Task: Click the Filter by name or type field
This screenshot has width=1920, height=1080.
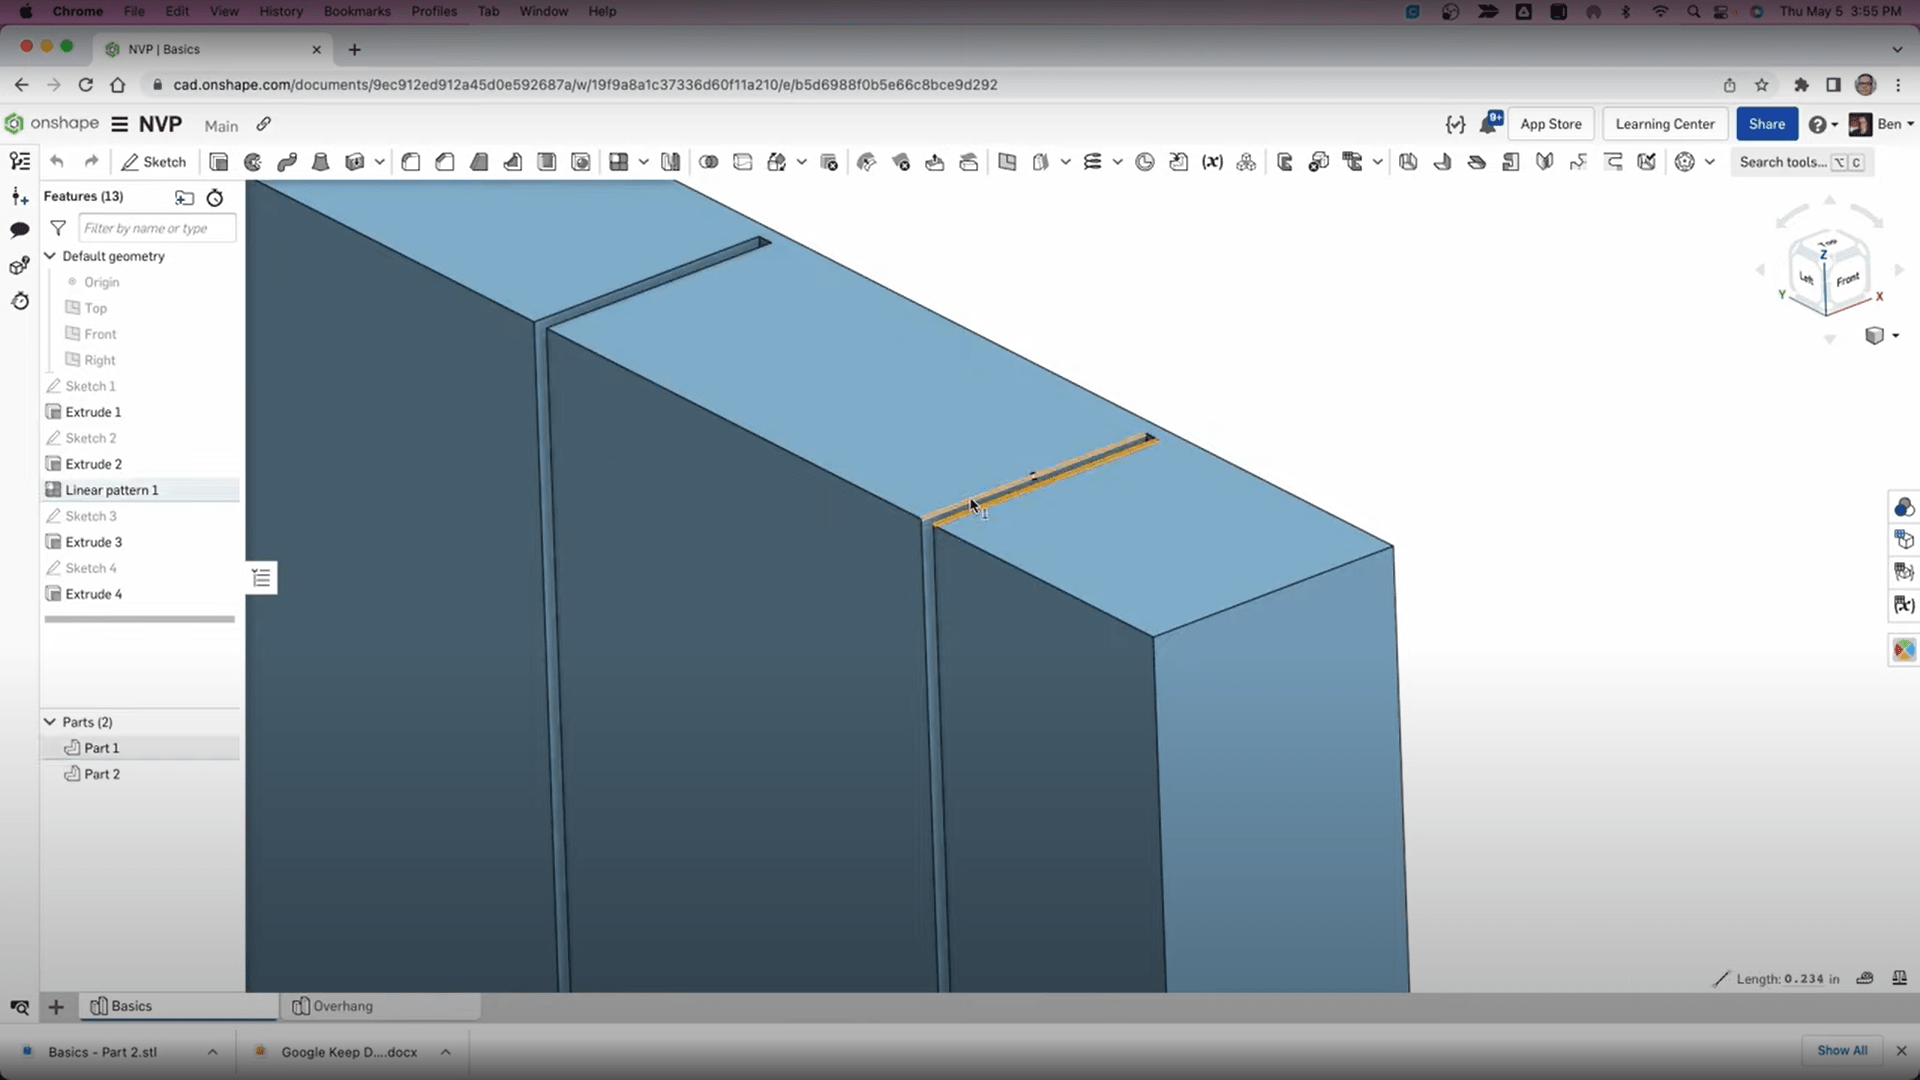Action: (157, 228)
